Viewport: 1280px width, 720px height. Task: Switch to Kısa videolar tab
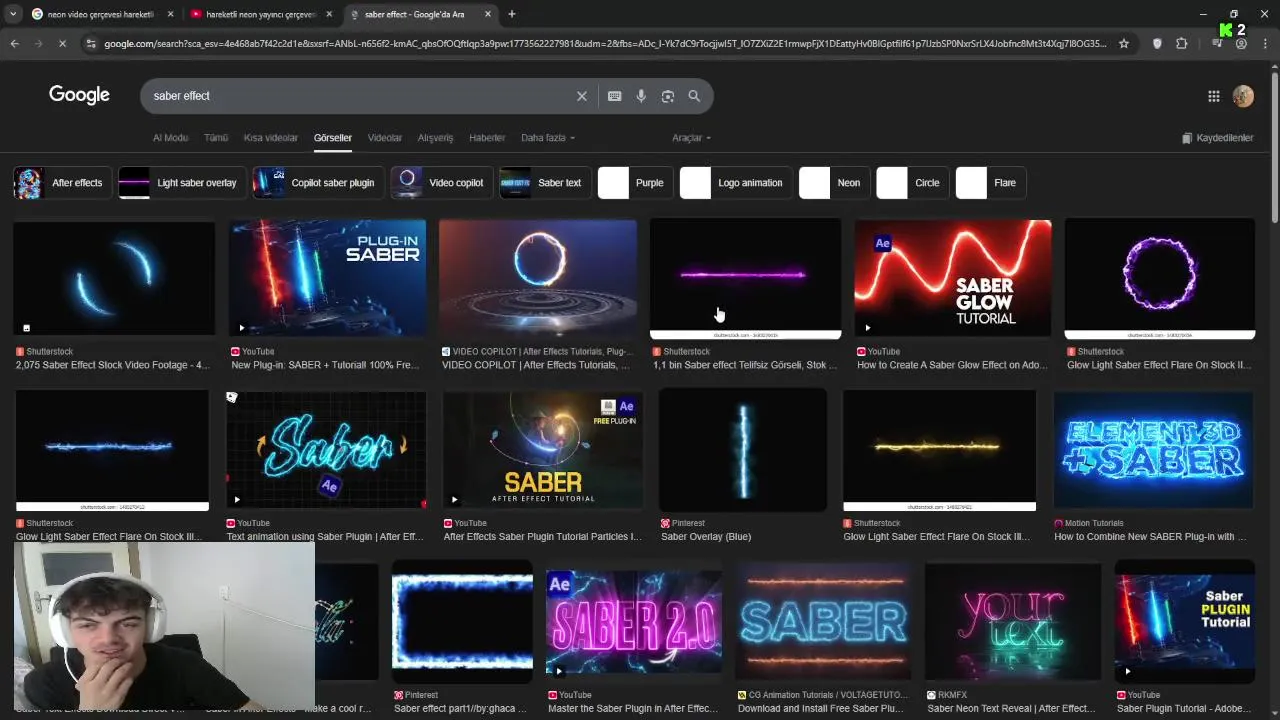click(271, 138)
